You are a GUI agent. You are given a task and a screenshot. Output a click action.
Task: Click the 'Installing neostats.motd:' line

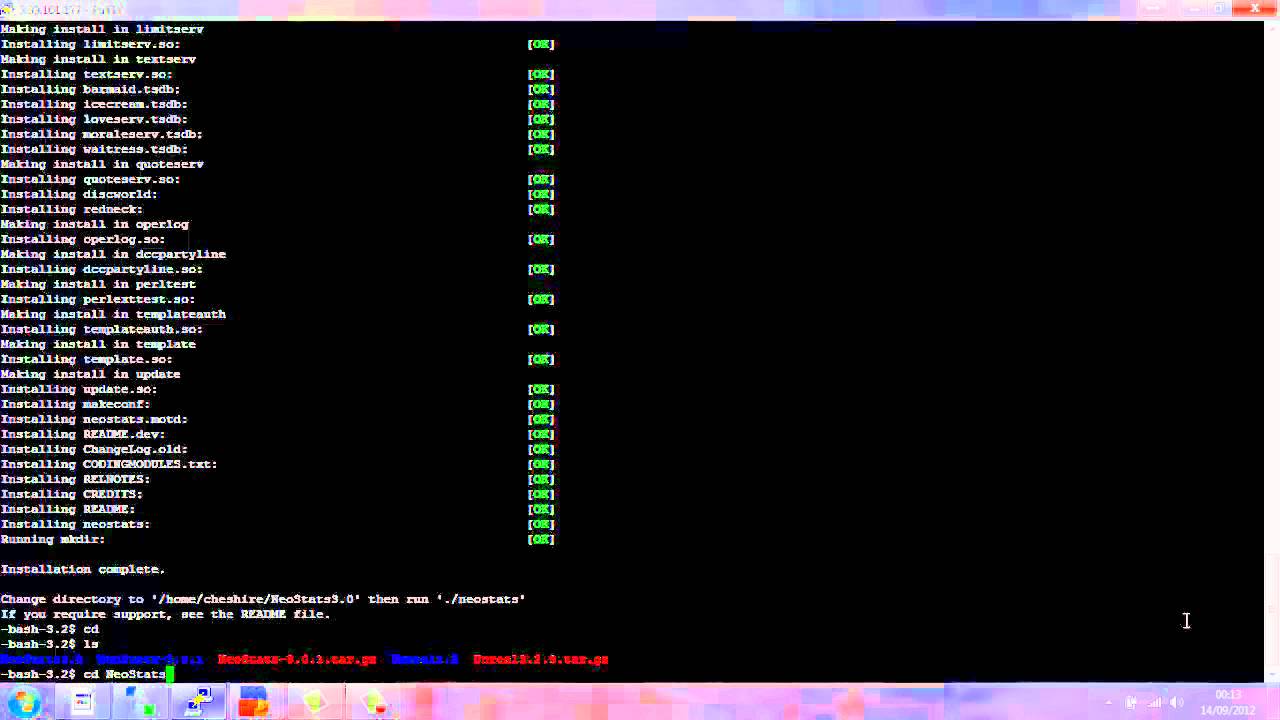94,419
